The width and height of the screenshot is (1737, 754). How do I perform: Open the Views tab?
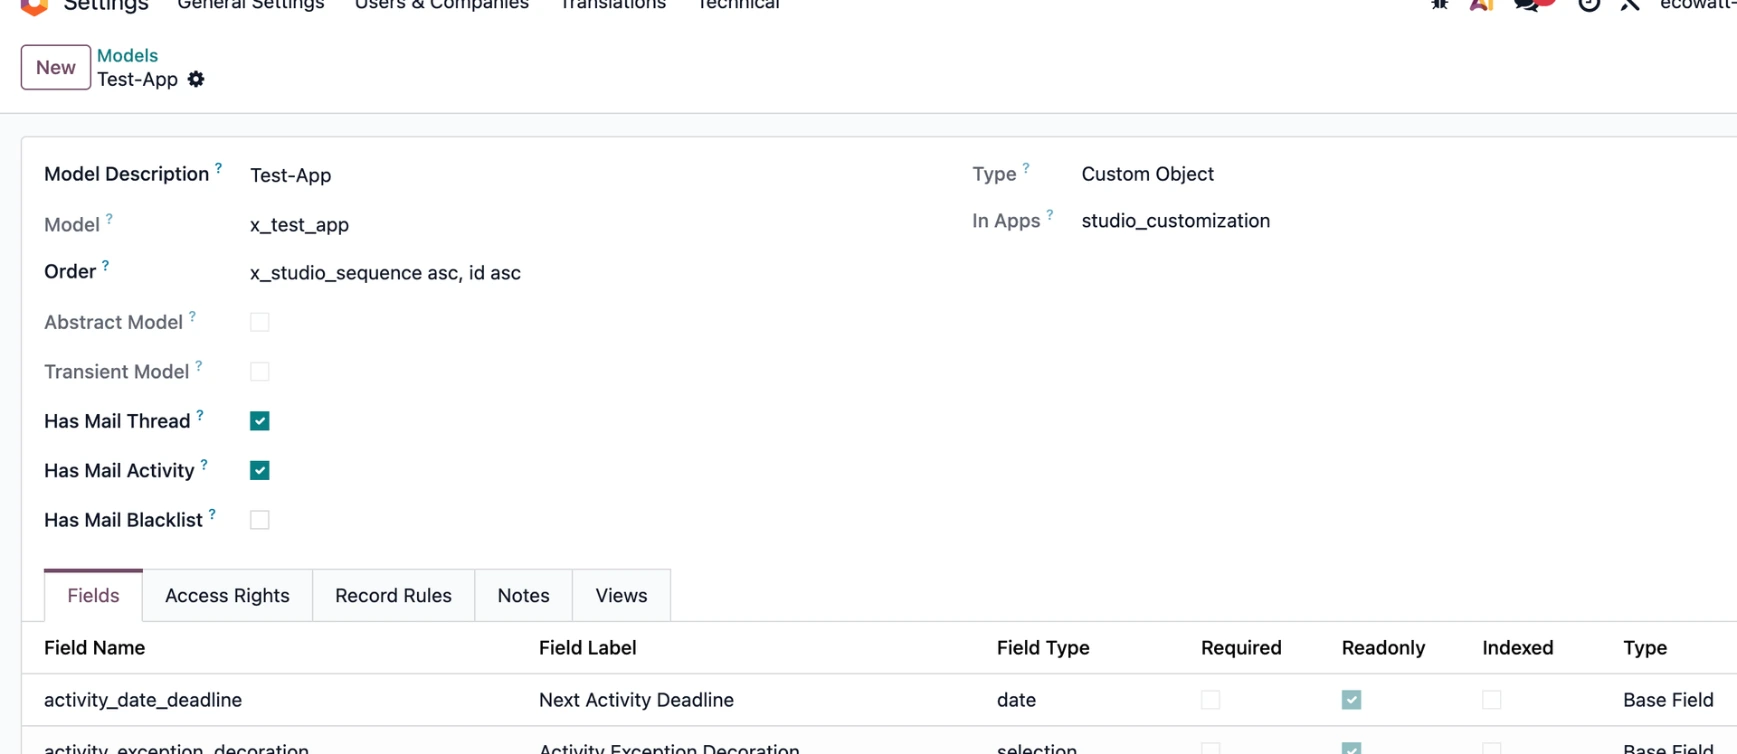pos(621,595)
